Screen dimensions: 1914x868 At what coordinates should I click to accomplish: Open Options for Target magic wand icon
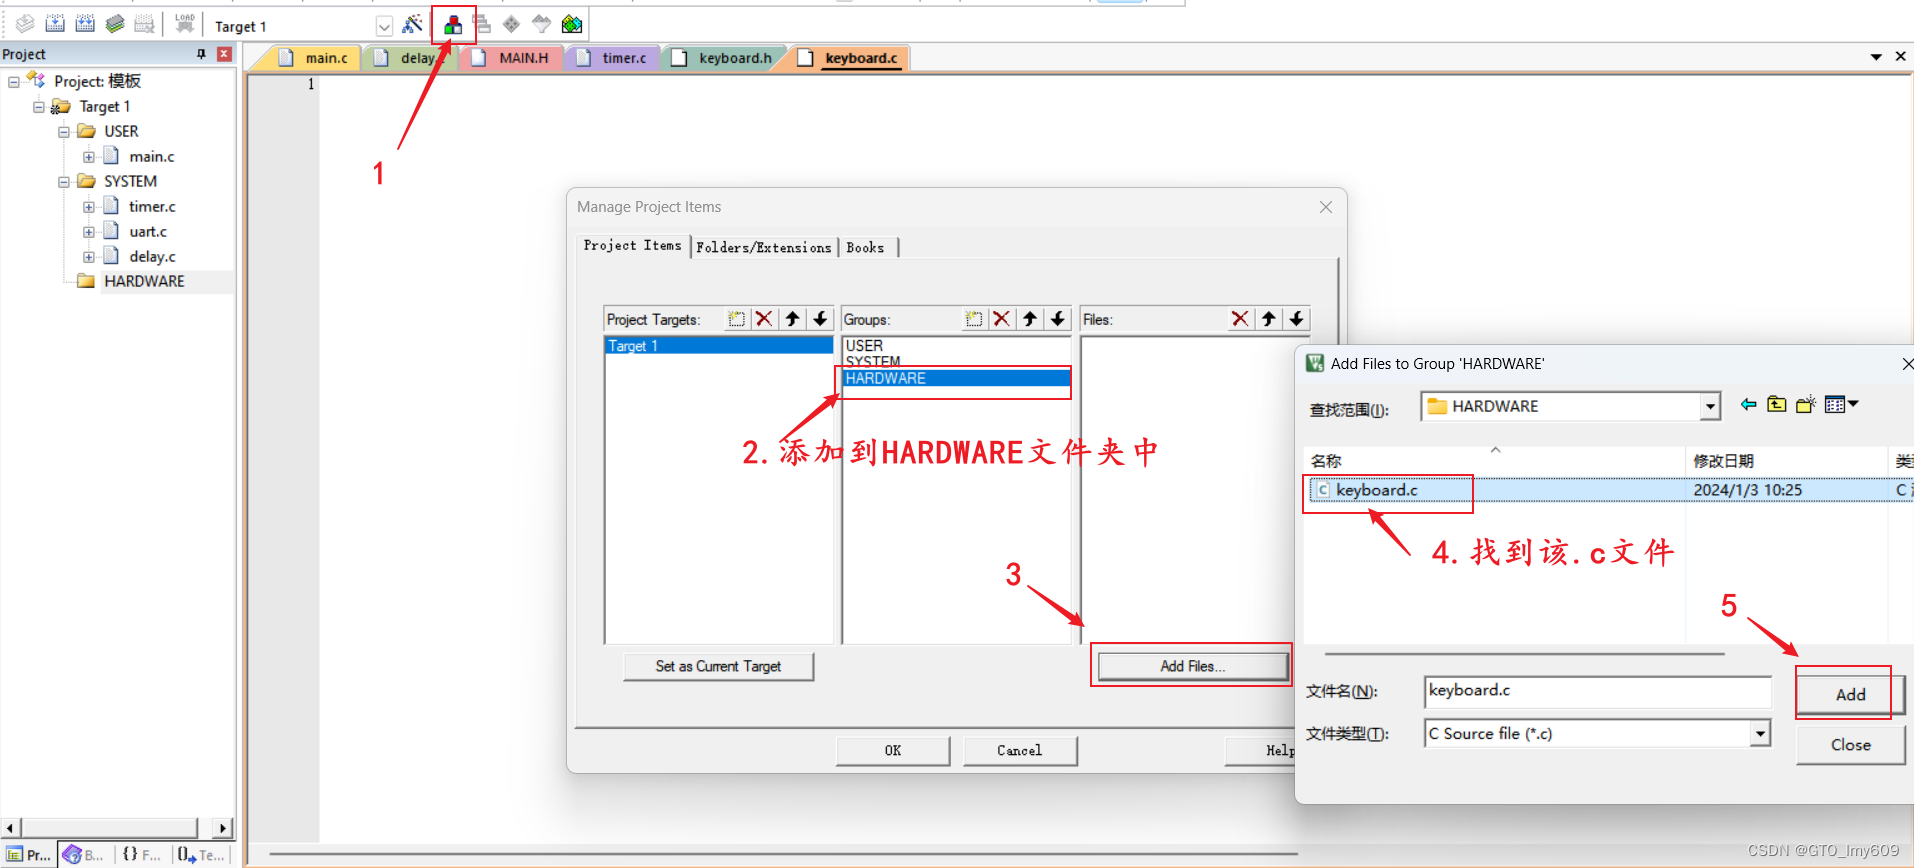point(412,24)
